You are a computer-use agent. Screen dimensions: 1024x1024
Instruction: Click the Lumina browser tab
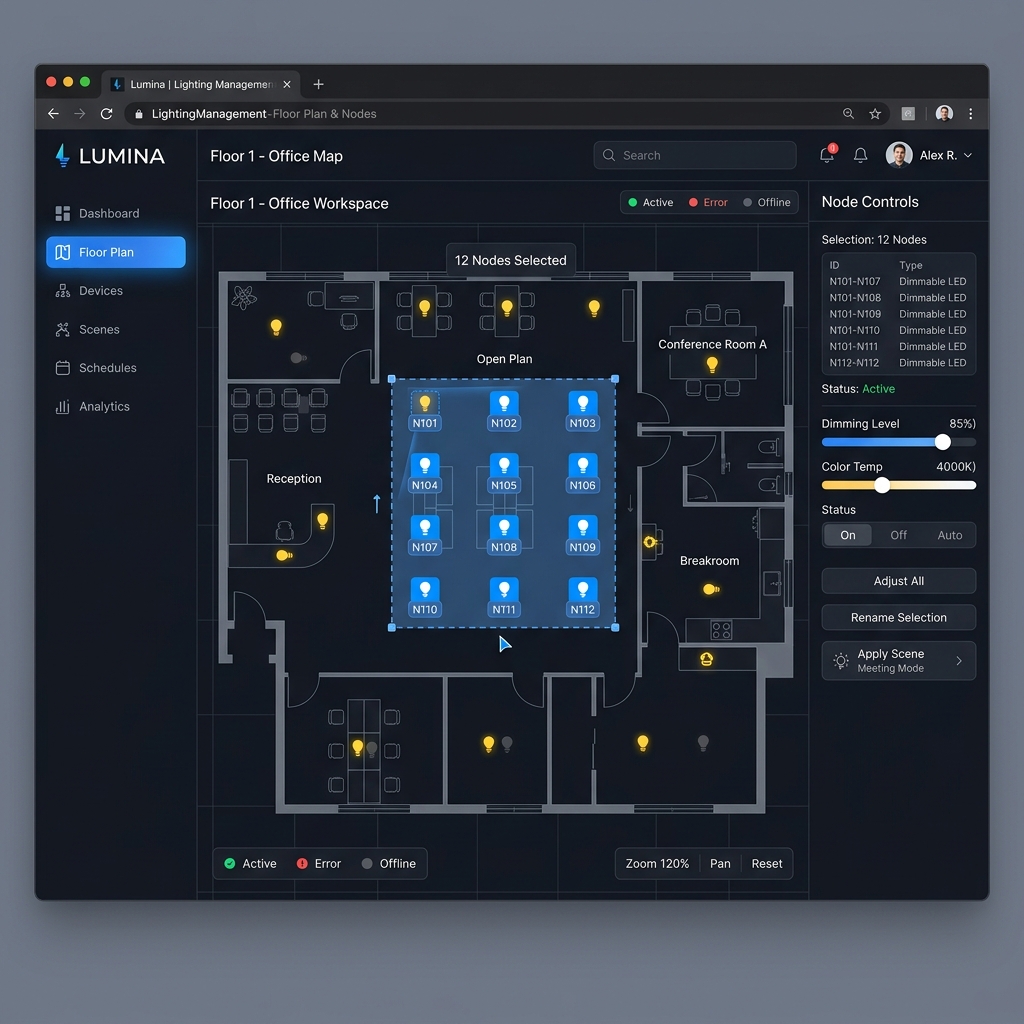[201, 84]
